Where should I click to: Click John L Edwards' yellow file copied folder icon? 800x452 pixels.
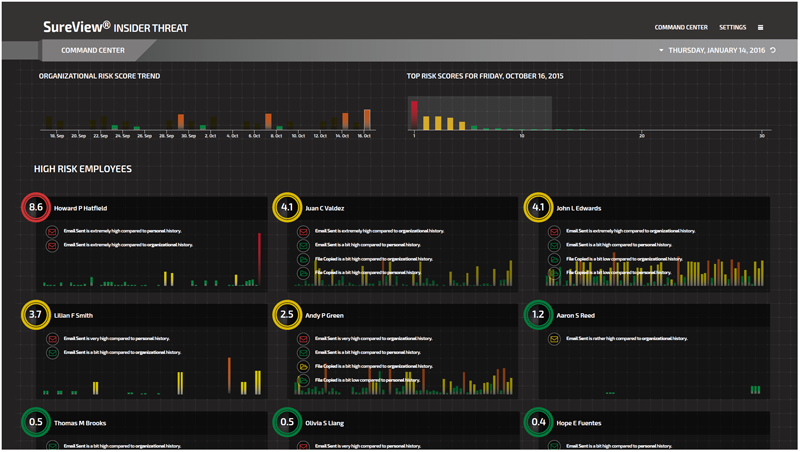(554, 273)
